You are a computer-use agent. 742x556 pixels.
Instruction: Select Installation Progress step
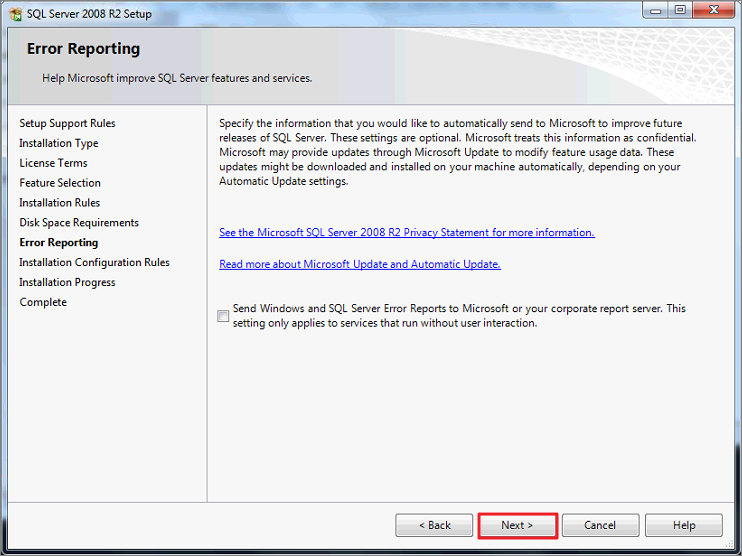[x=67, y=282]
